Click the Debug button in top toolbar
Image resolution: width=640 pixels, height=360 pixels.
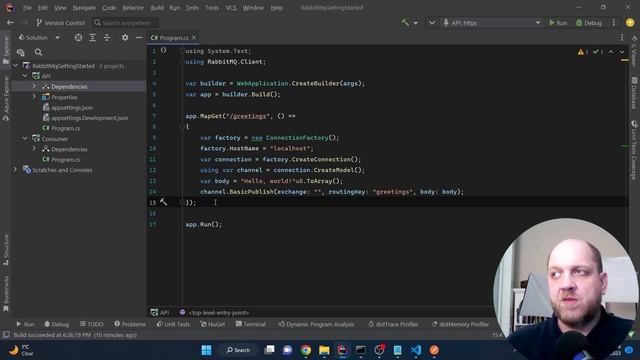pyautogui.click(x=589, y=23)
